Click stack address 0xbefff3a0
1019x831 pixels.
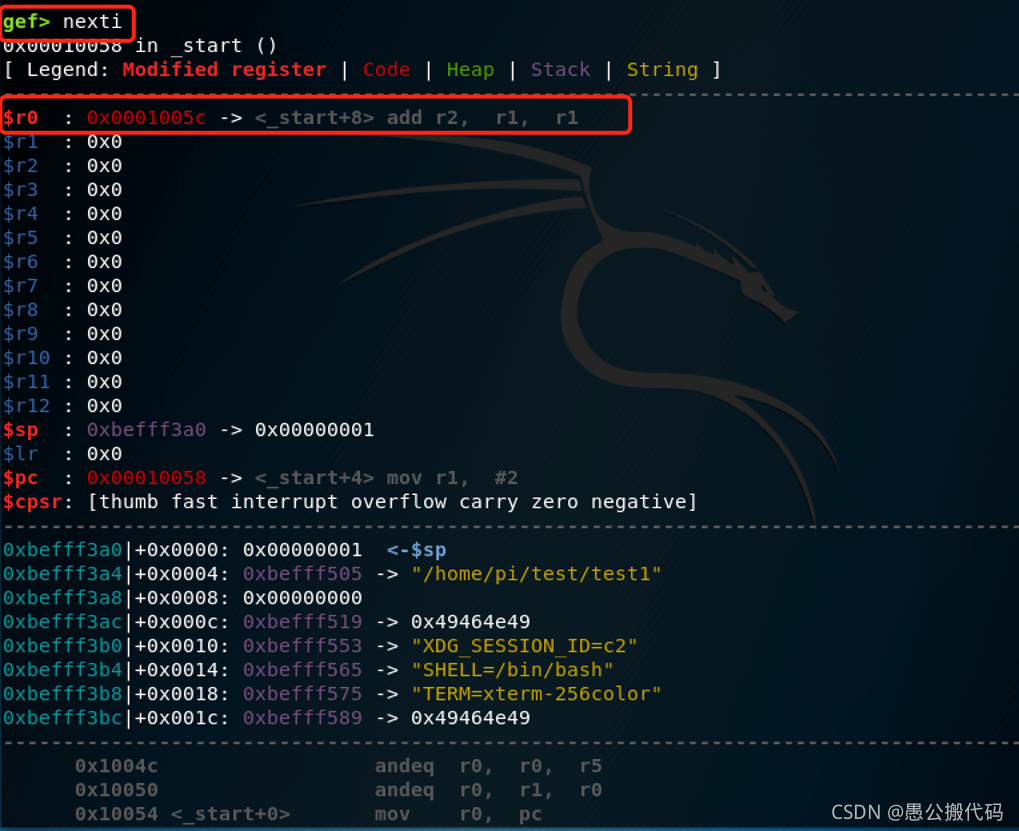[x=62, y=550]
